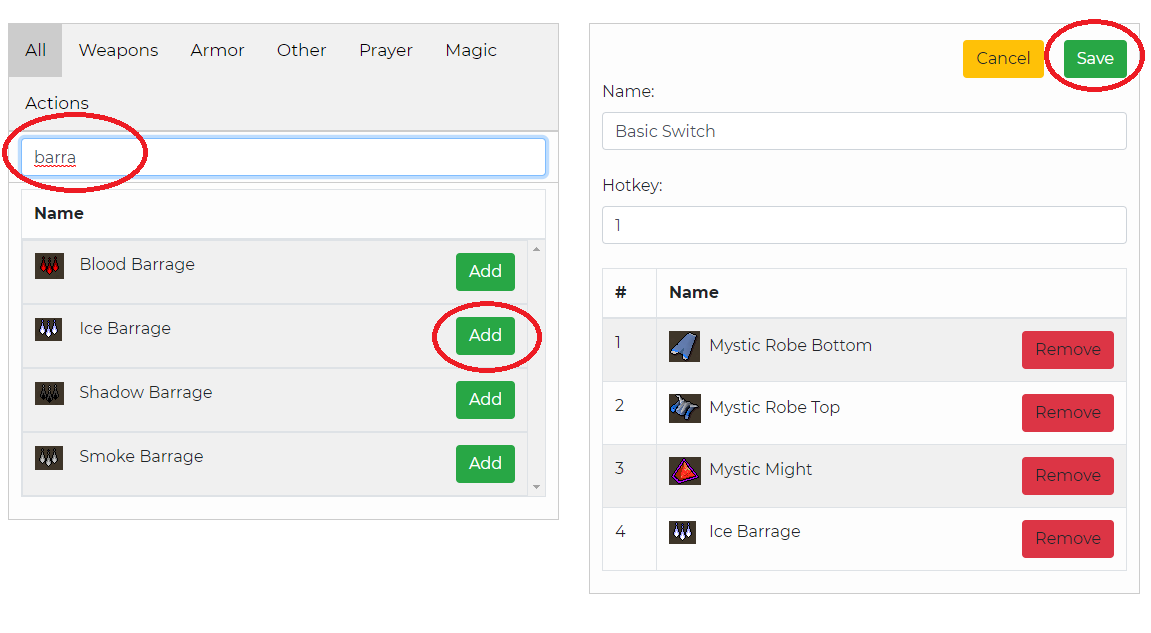
Task: Switch to the Weapons tab
Action: (x=118, y=50)
